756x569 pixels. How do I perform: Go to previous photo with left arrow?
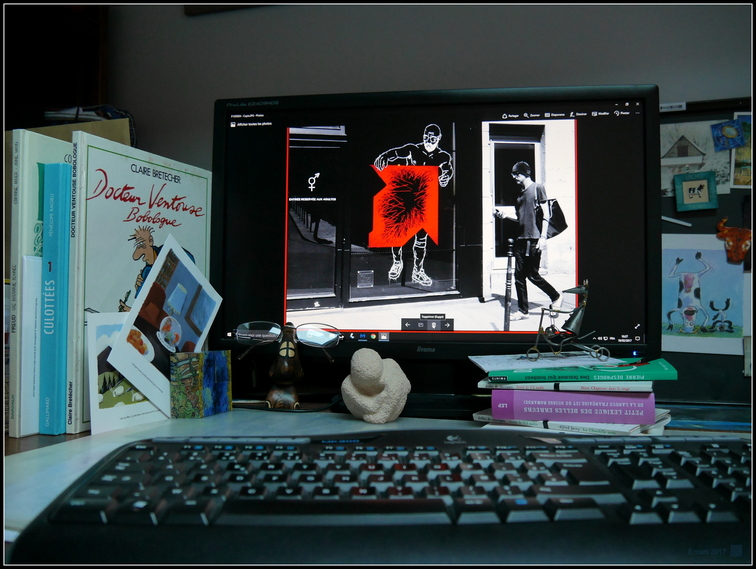coord(408,325)
